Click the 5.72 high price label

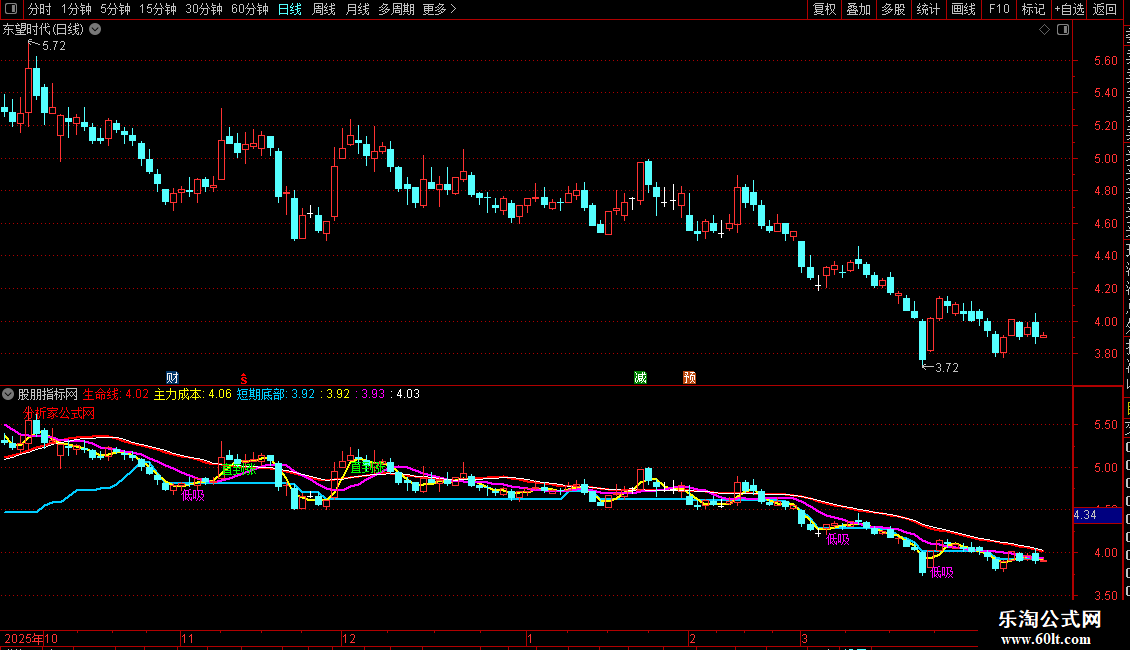[53, 46]
